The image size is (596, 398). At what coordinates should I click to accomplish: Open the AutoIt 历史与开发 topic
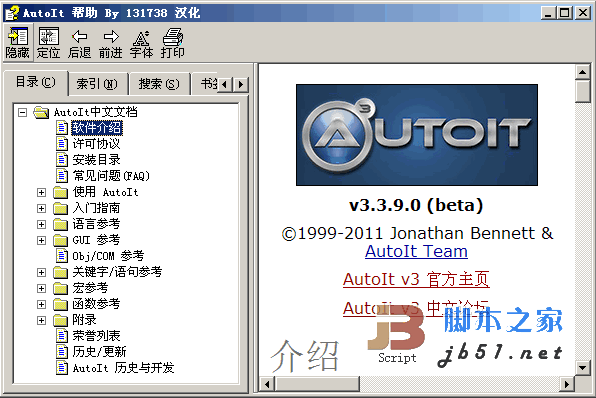(x=123, y=368)
